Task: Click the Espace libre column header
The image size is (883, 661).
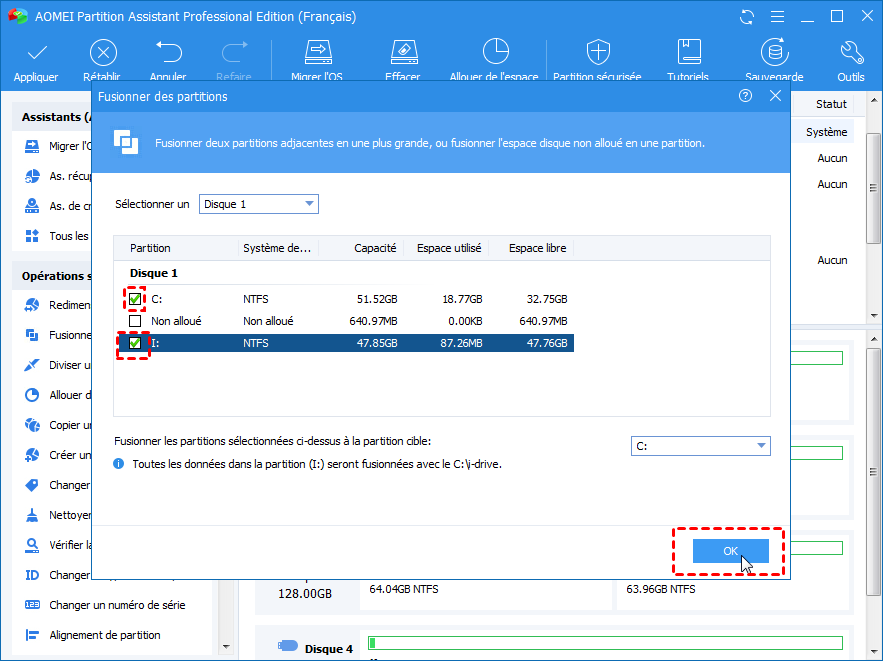Action: coord(537,248)
